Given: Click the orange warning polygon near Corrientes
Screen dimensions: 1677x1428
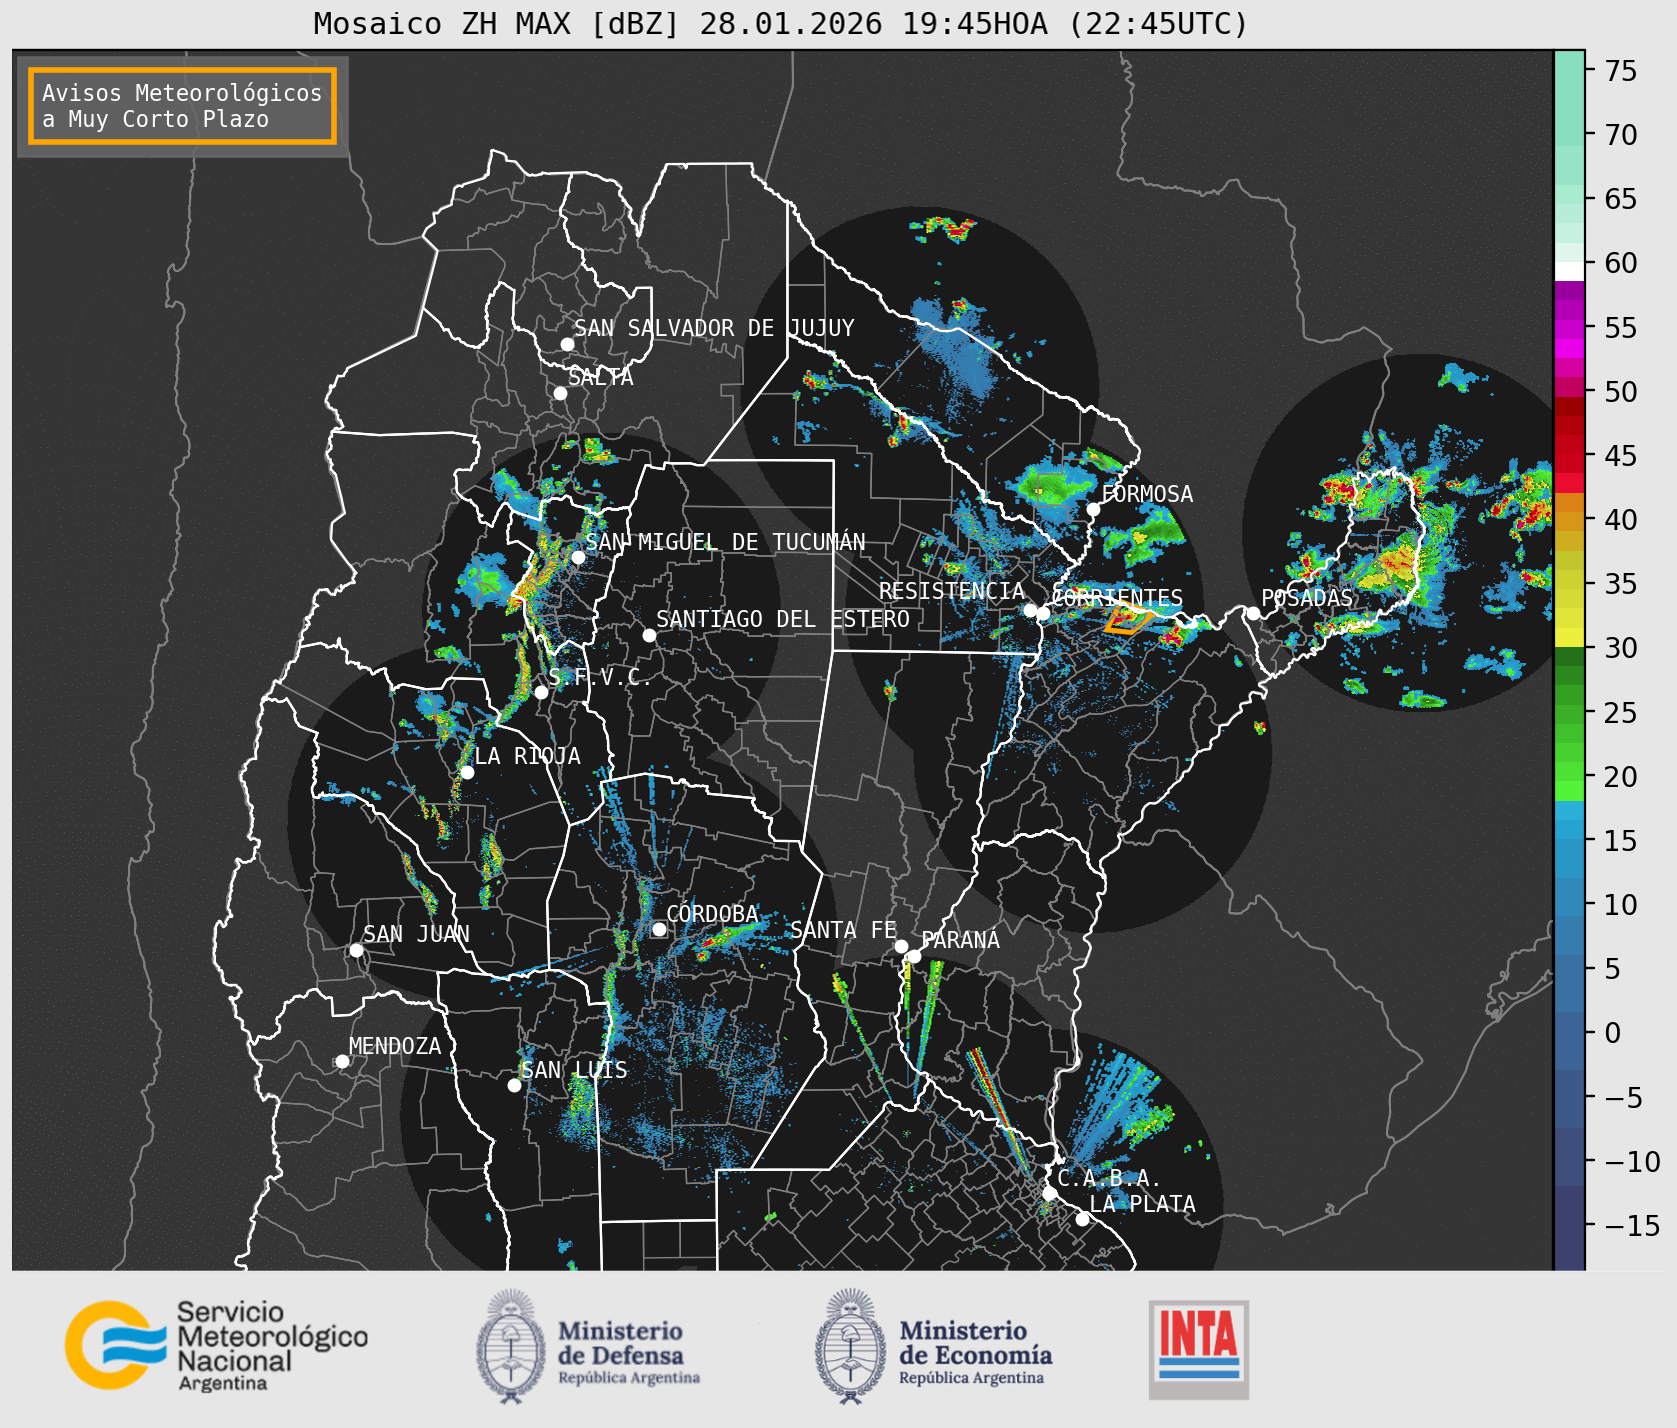Looking at the screenshot, I should click(x=1129, y=618).
